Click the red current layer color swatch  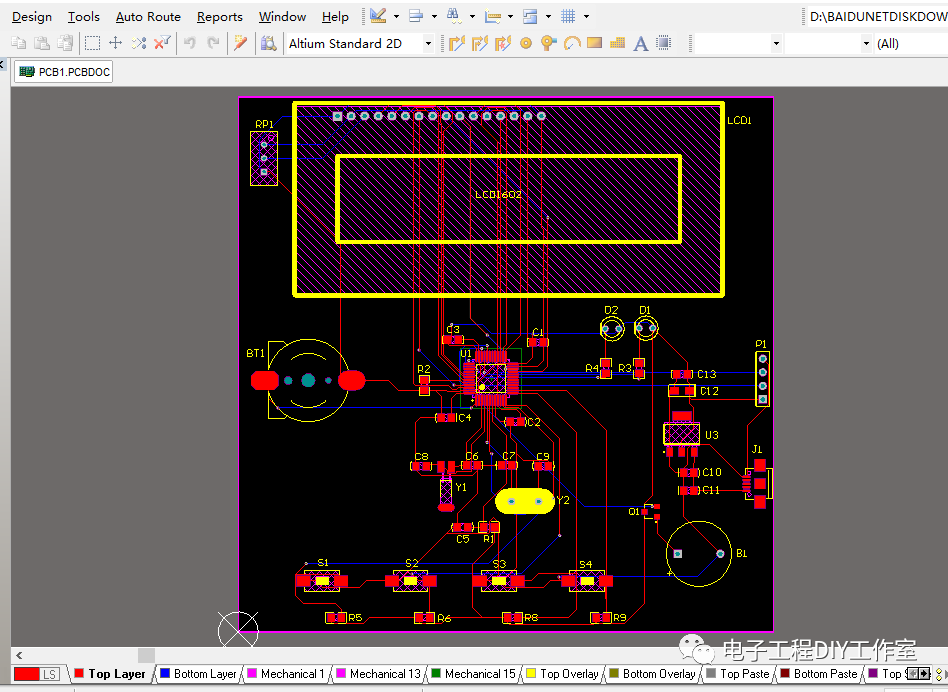click(x=27, y=674)
